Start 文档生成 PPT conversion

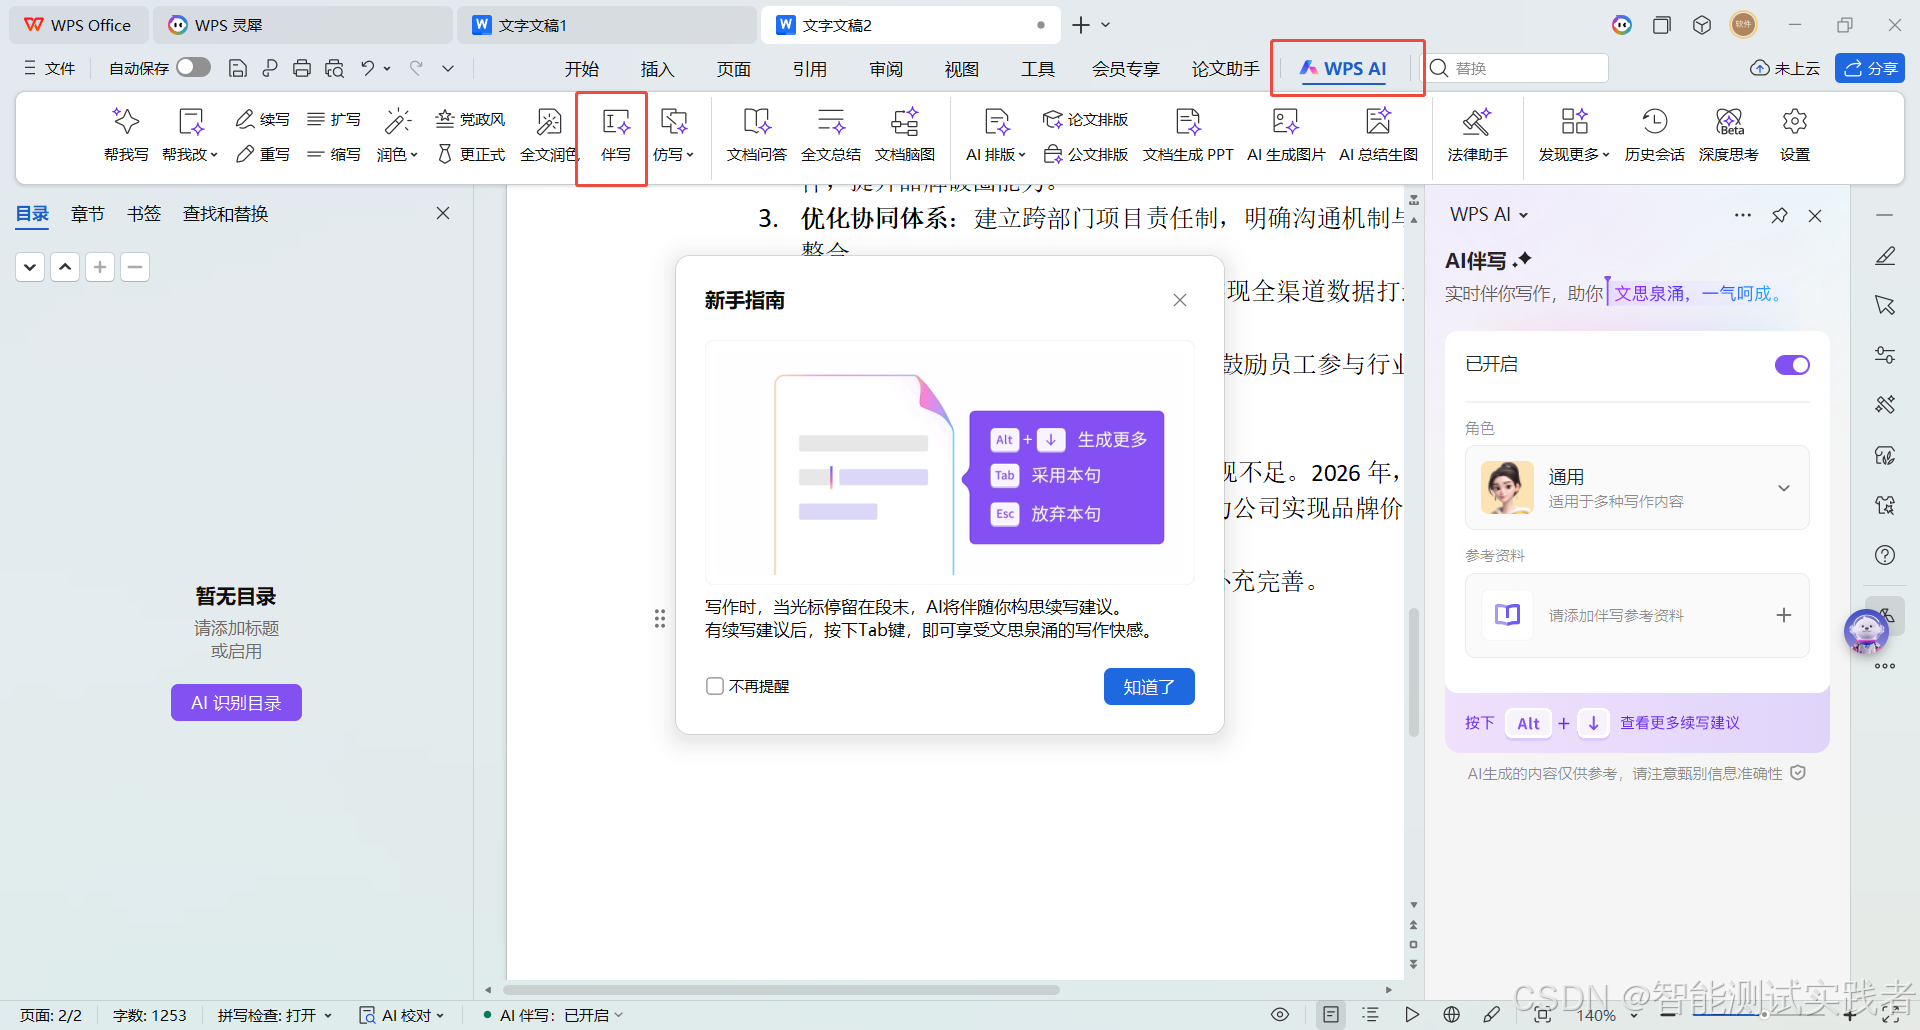click(1188, 135)
